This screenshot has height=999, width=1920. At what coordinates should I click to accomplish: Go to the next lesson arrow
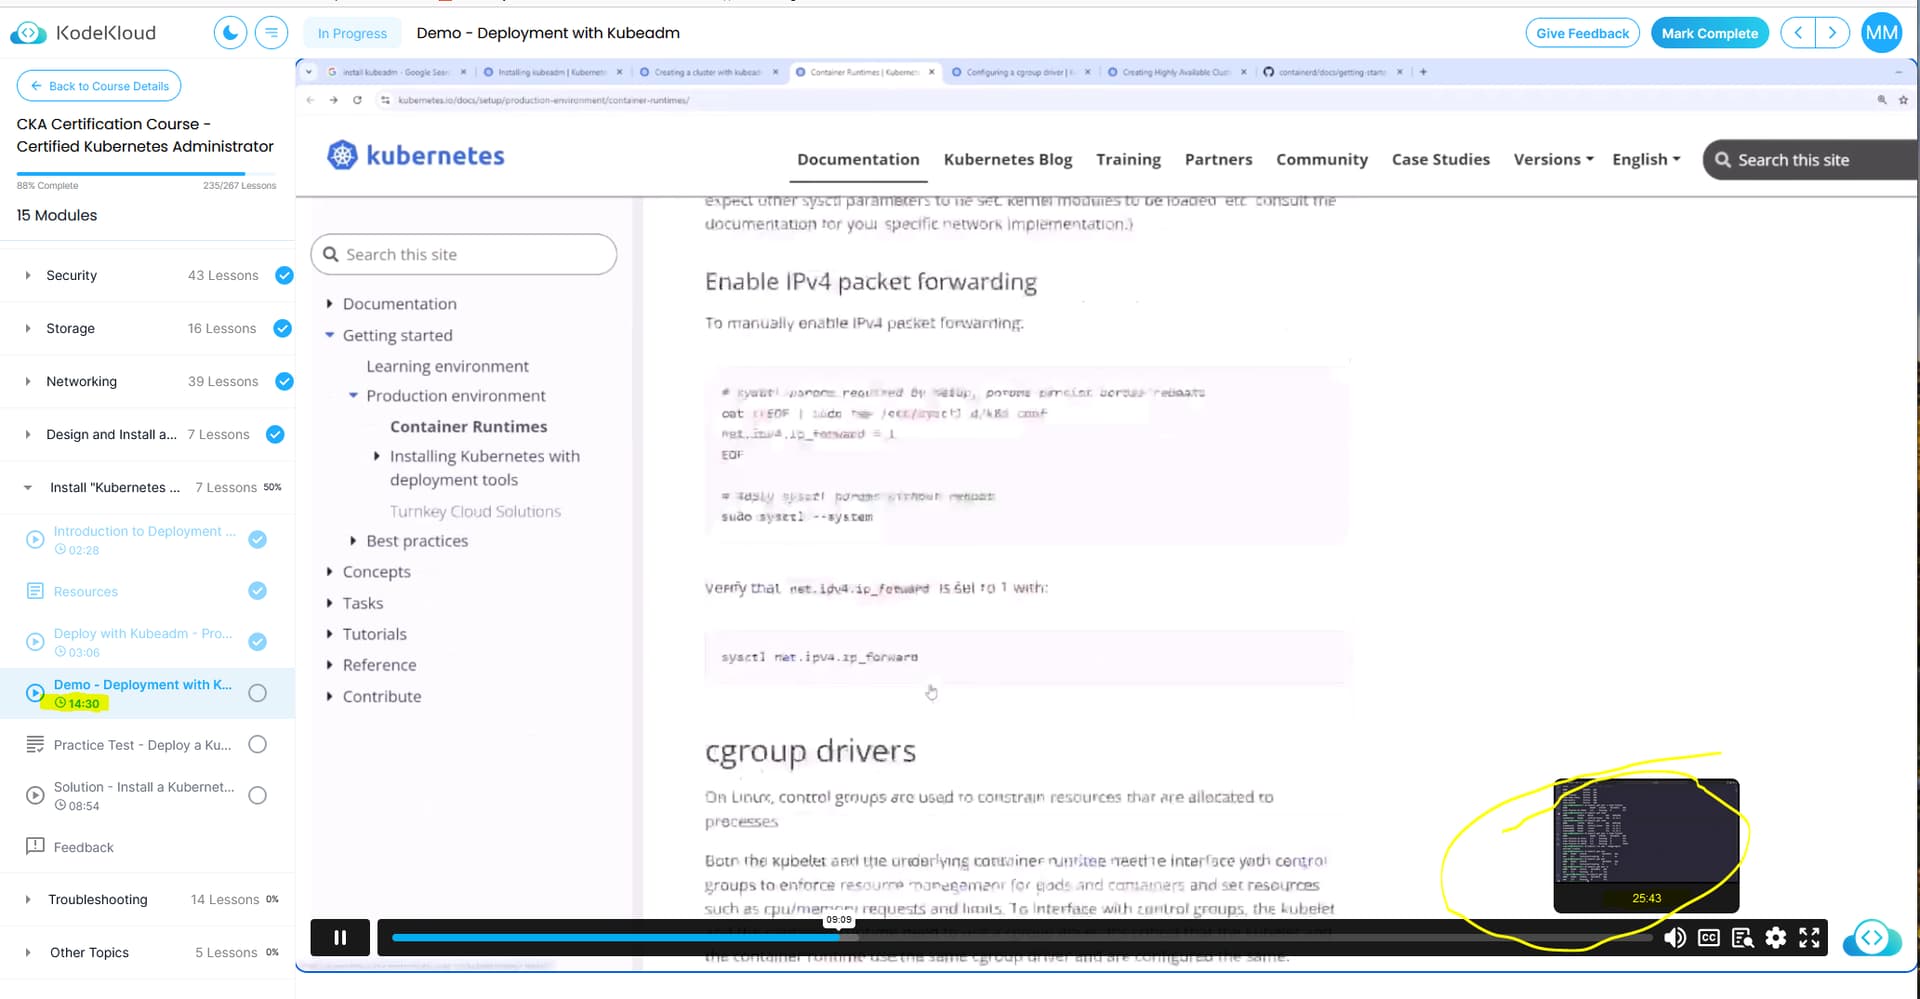pos(1832,33)
